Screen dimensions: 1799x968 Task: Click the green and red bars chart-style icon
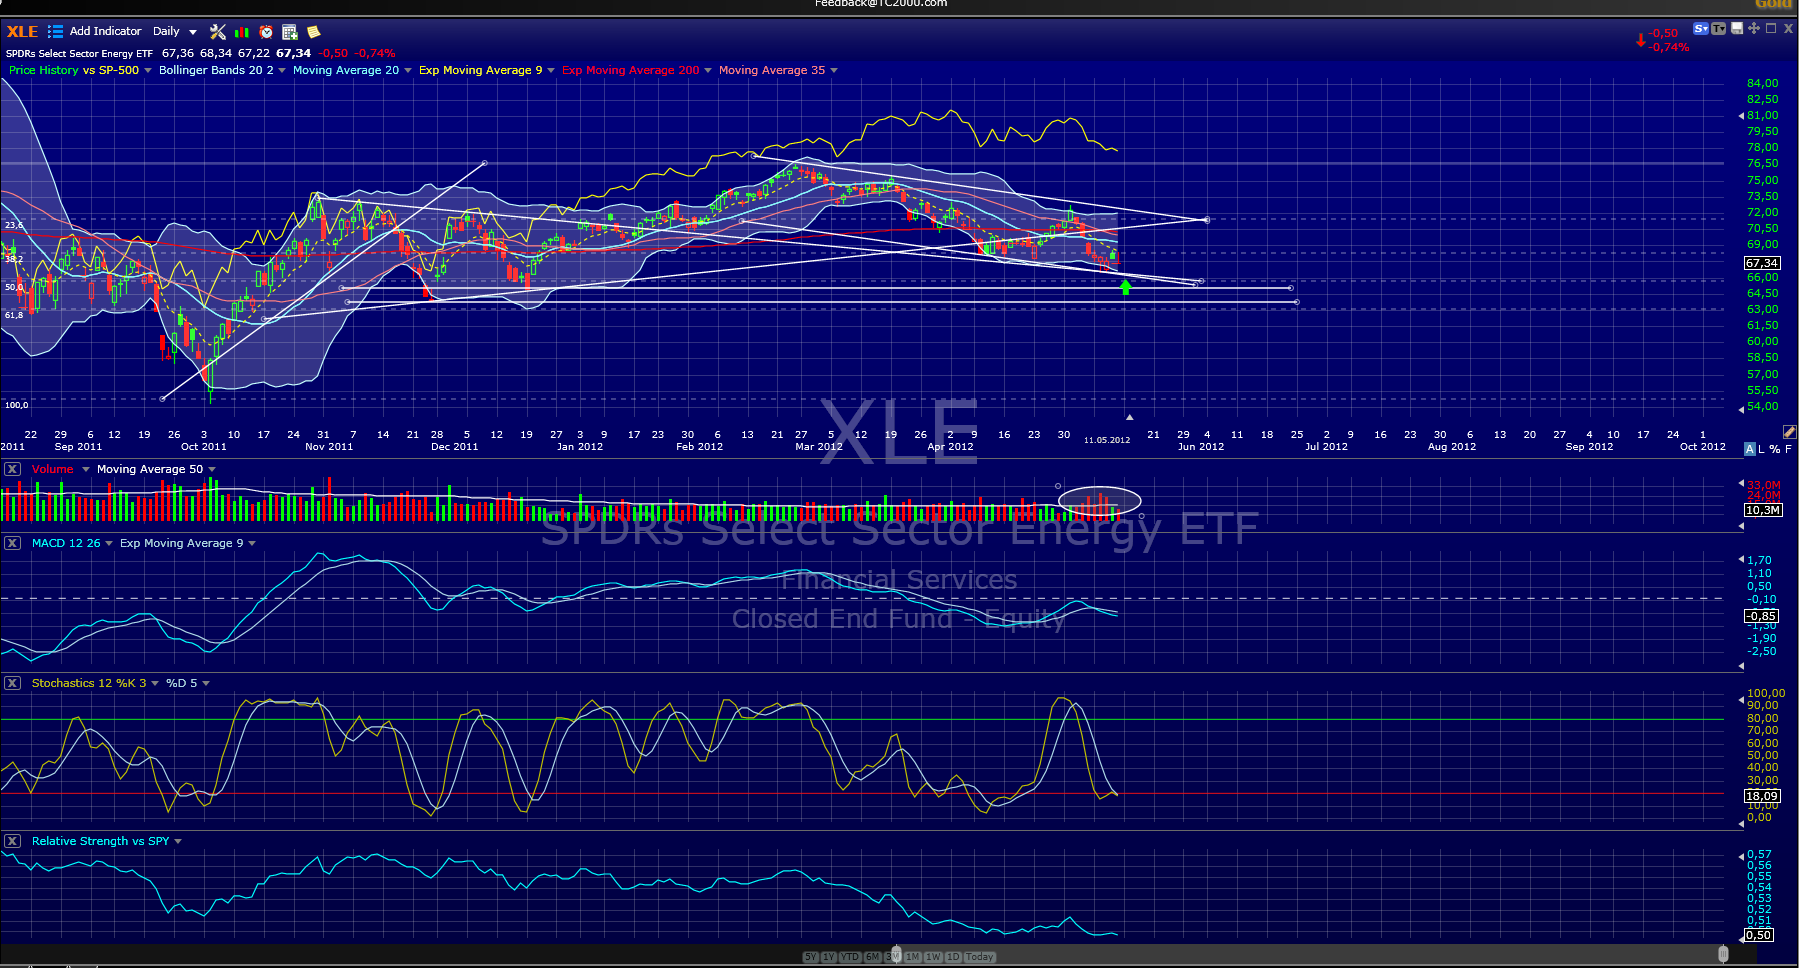click(242, 32)
